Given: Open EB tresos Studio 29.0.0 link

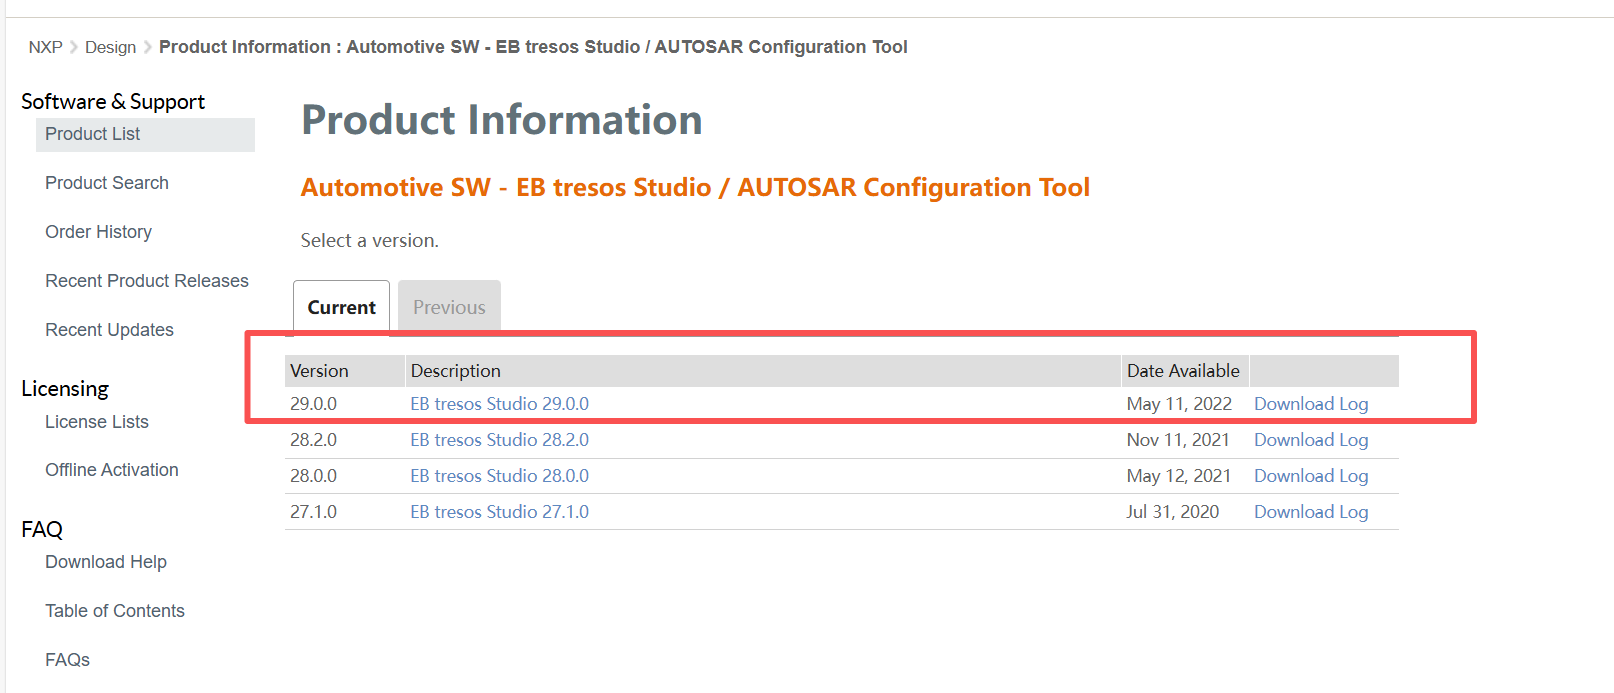Looking at the screenshot, I should click(499, 404).
